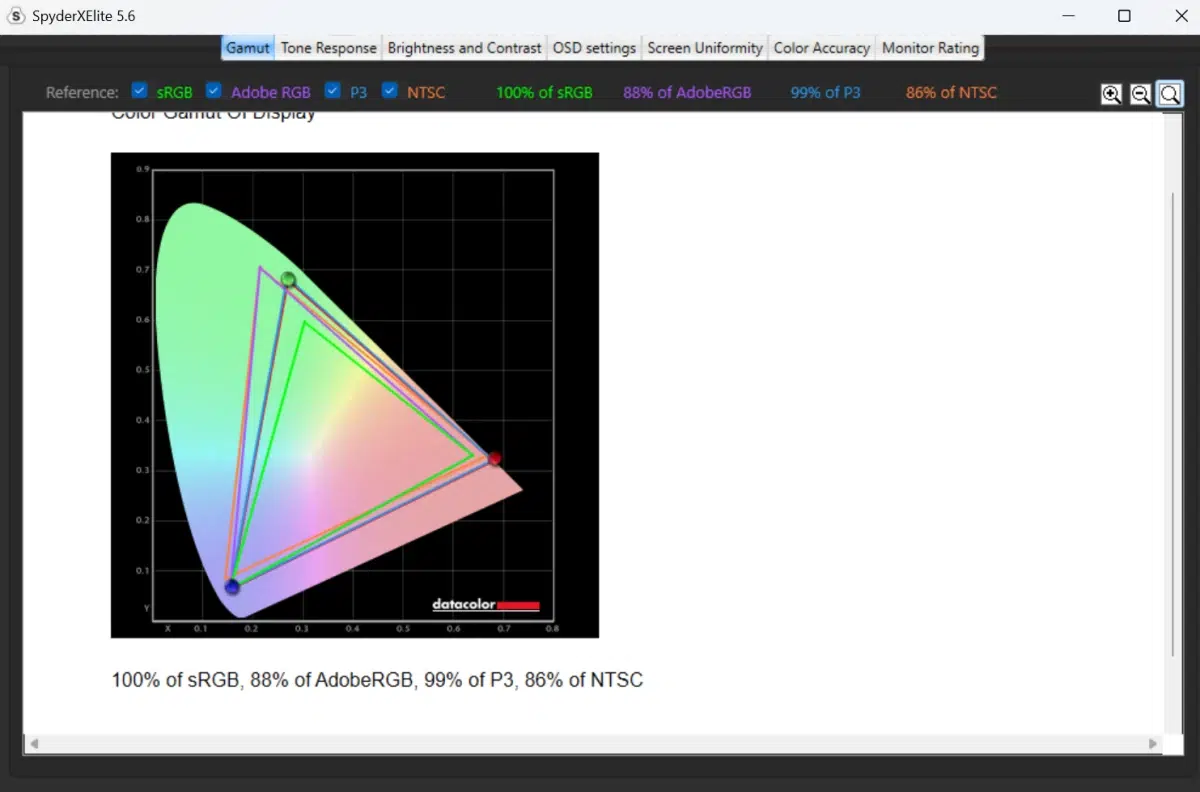Screen dimensions: 1200x792
Task: Click the fit-to-window magnifier icon
Action: click(1169, 94)
